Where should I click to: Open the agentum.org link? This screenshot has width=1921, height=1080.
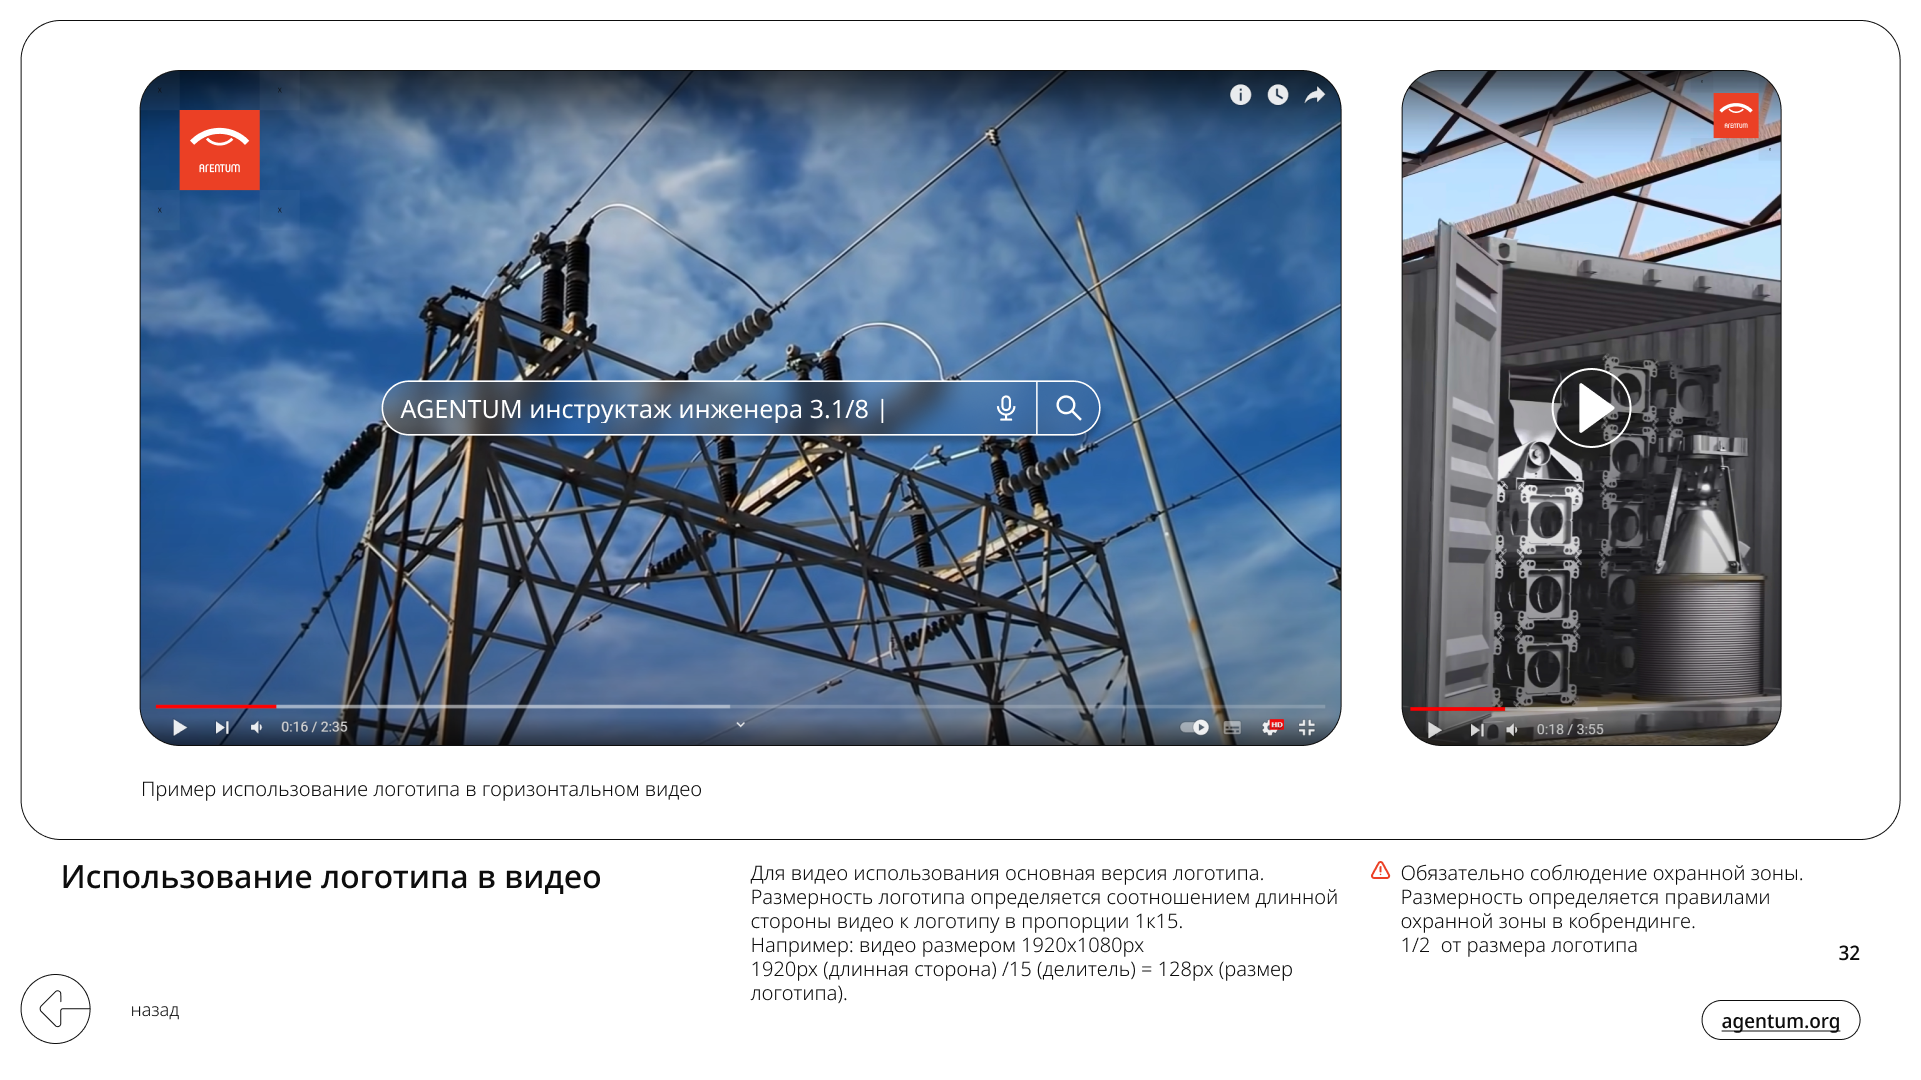point(1780,1020)
